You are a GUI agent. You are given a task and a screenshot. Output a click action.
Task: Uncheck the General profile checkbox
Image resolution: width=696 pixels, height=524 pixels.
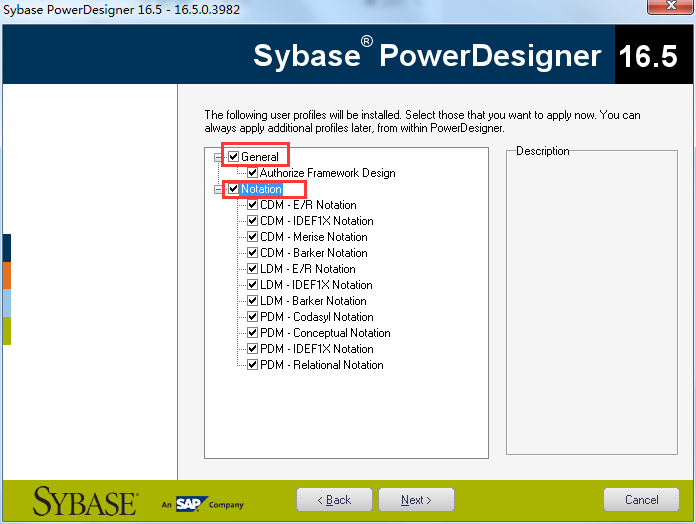[233, 157]
